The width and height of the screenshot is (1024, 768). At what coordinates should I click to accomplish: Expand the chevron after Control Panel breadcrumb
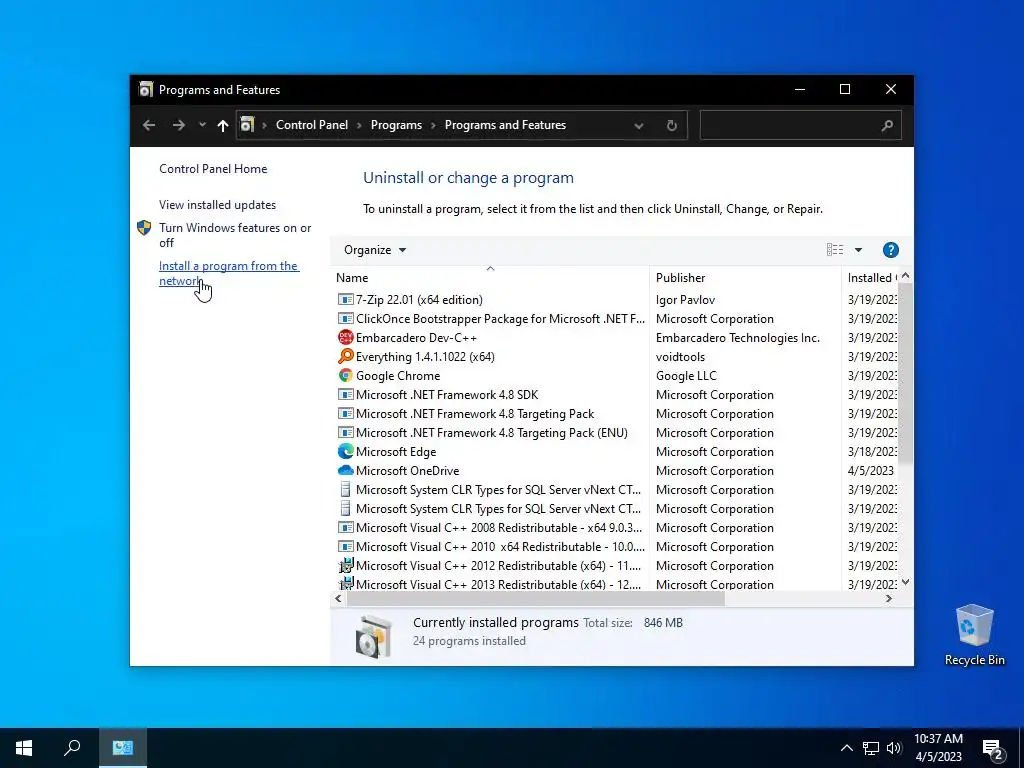[359, 125]
